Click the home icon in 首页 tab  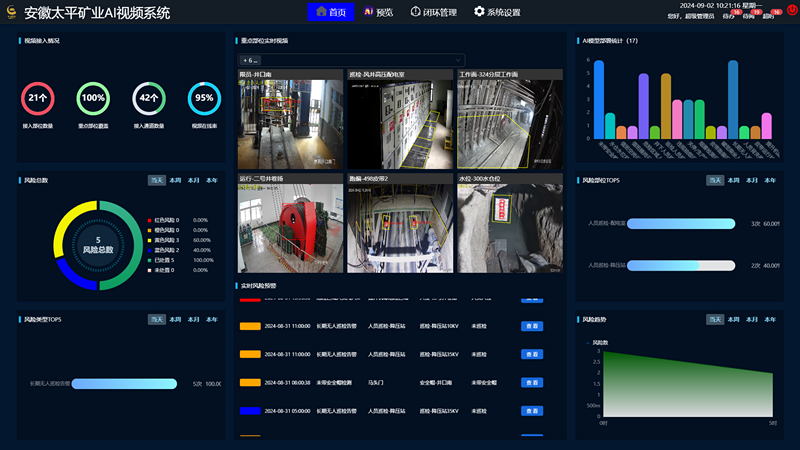tap(321, 12)
